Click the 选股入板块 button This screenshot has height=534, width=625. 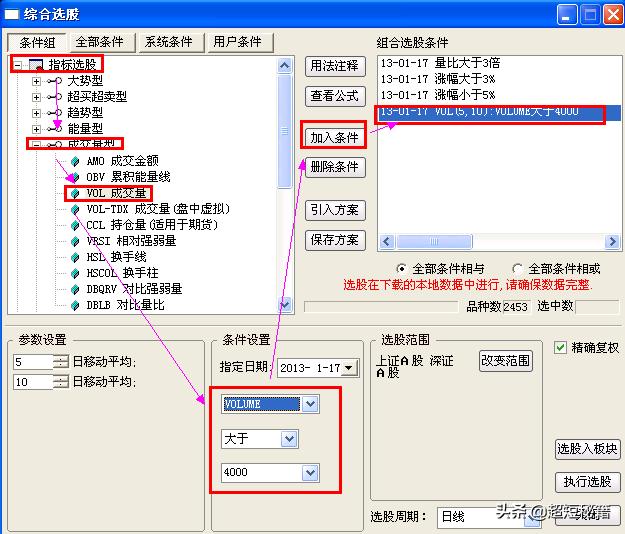(x=588, y=449)
